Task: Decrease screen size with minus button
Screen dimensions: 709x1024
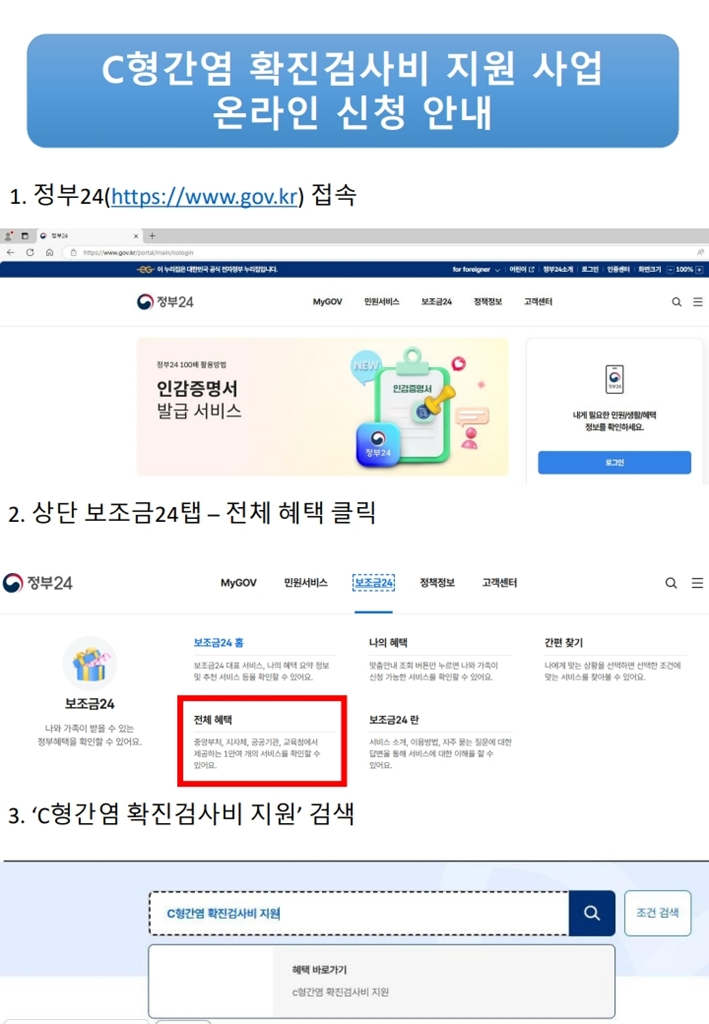Action: point(670,269)
